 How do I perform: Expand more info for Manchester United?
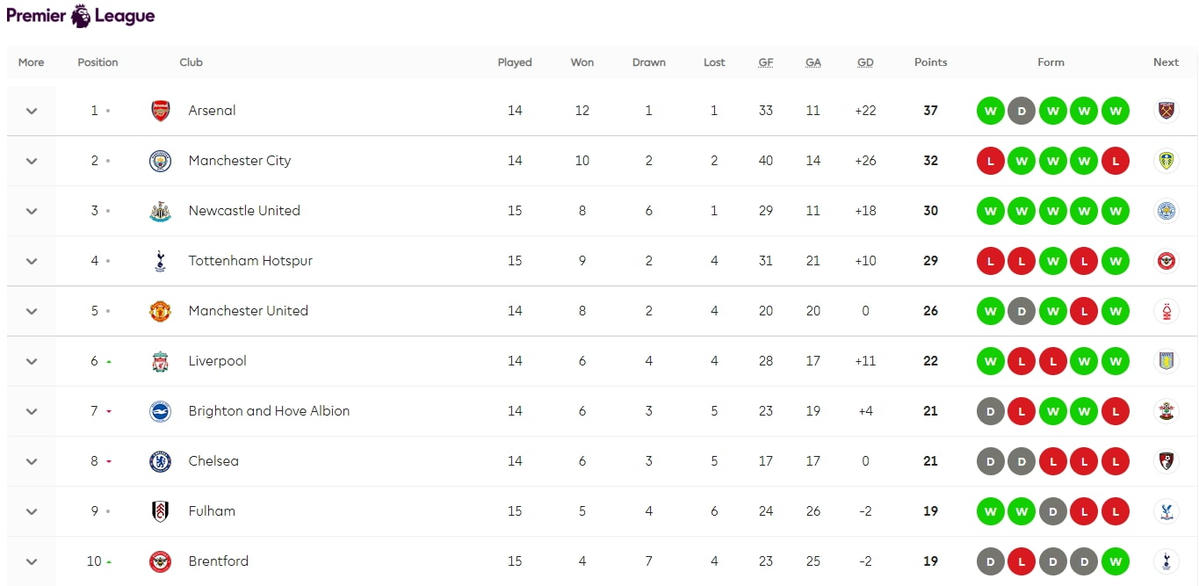coord(32,311)
